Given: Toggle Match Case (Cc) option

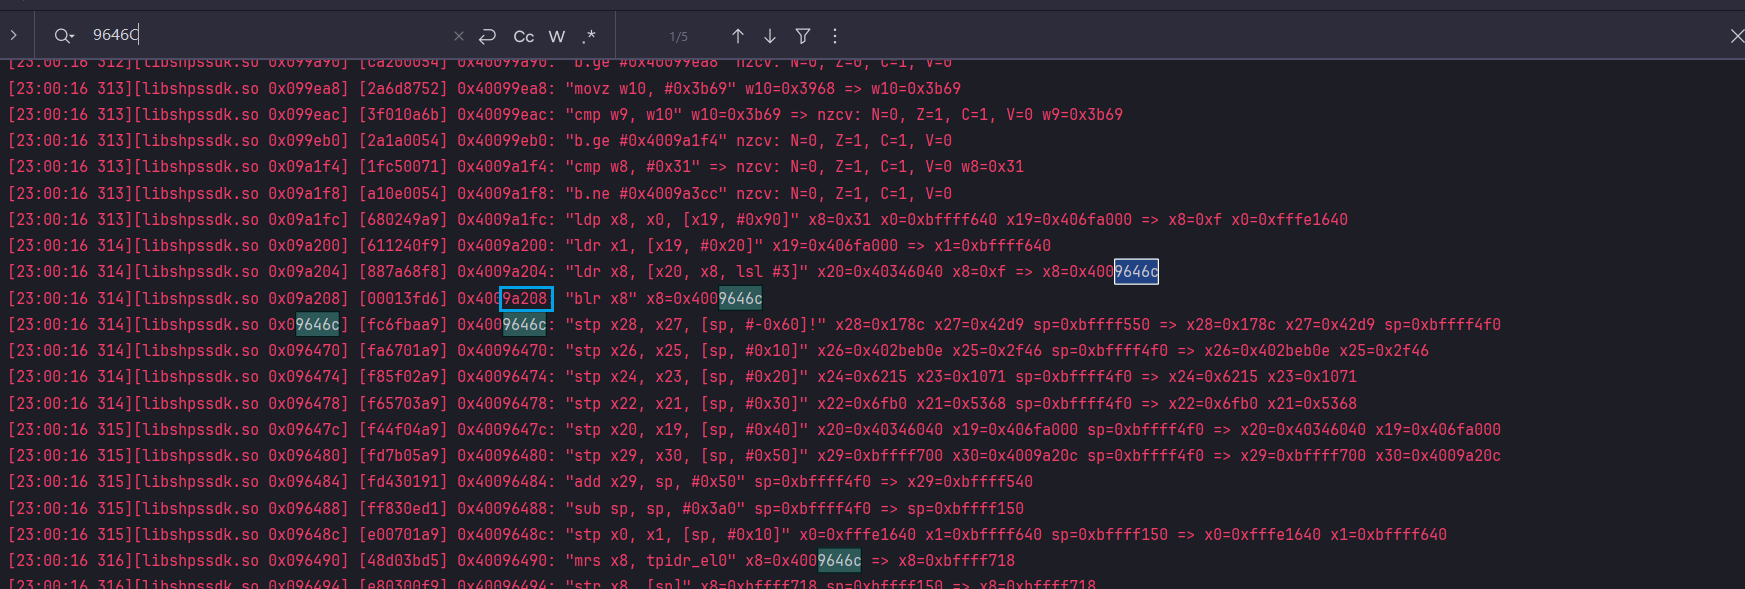Looking at the screenshot, I should click(x=523, y=36).
